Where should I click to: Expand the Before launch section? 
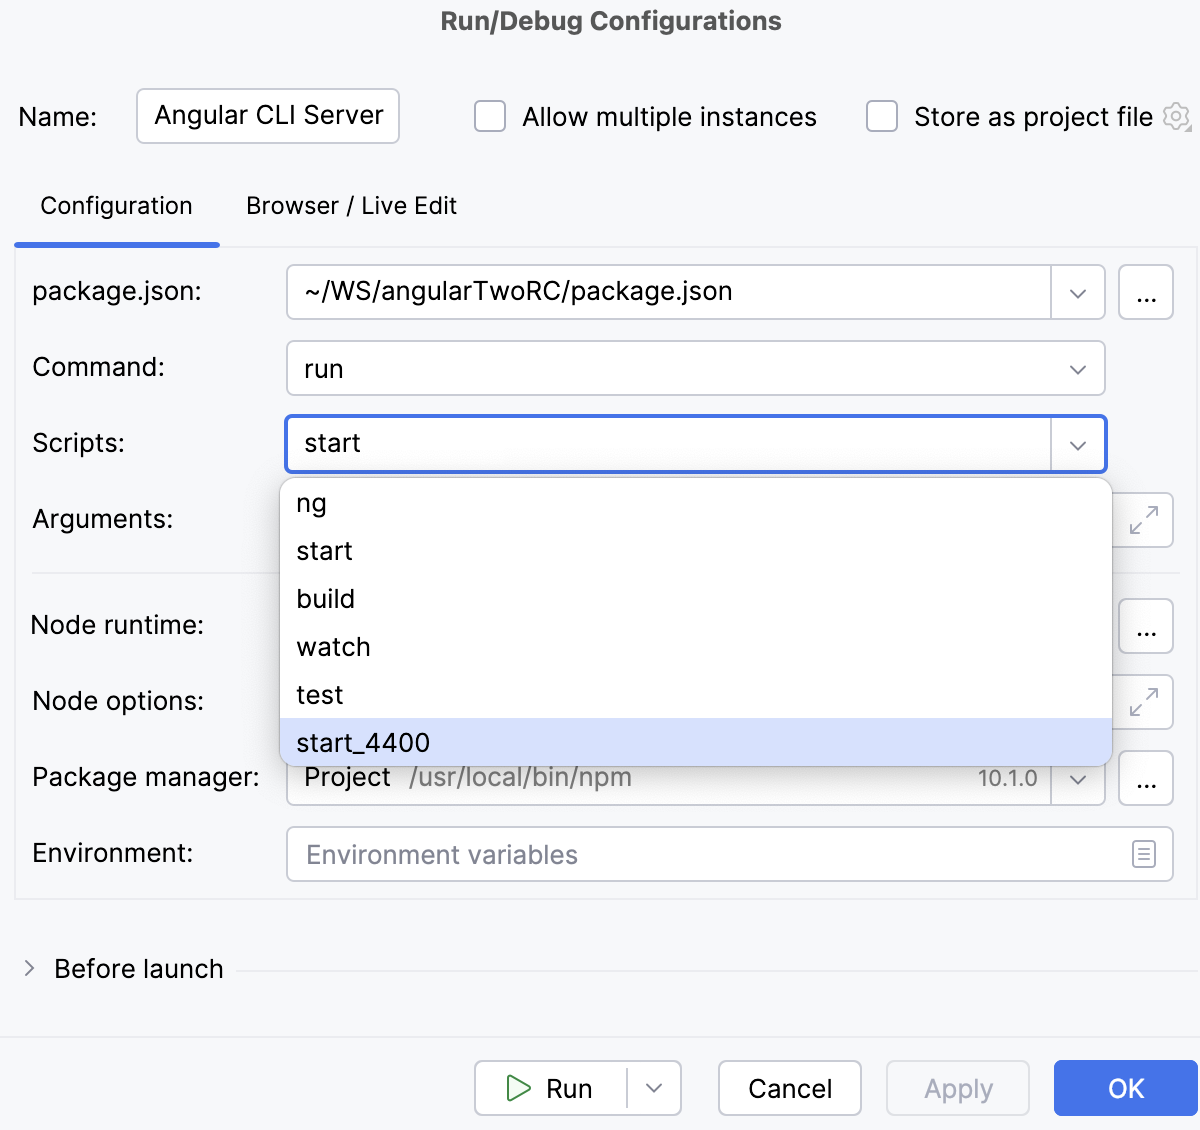pyautogui.click(x=28, y=968)
